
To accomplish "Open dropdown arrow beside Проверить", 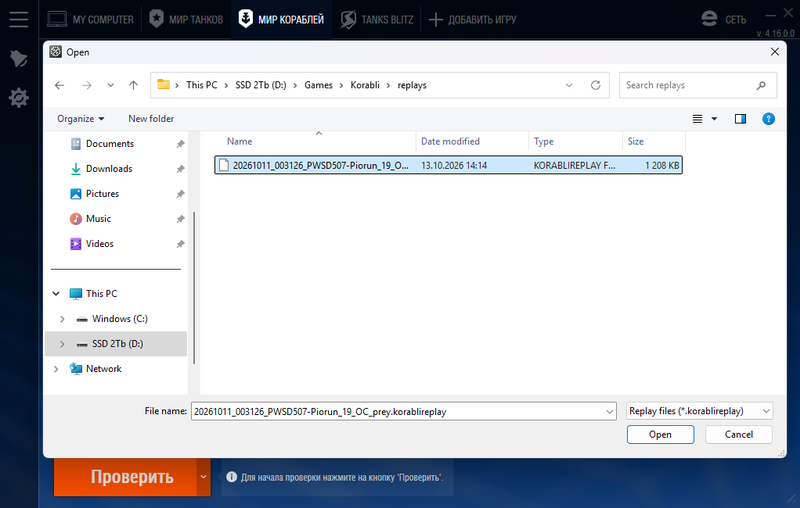I will (203, 477).
